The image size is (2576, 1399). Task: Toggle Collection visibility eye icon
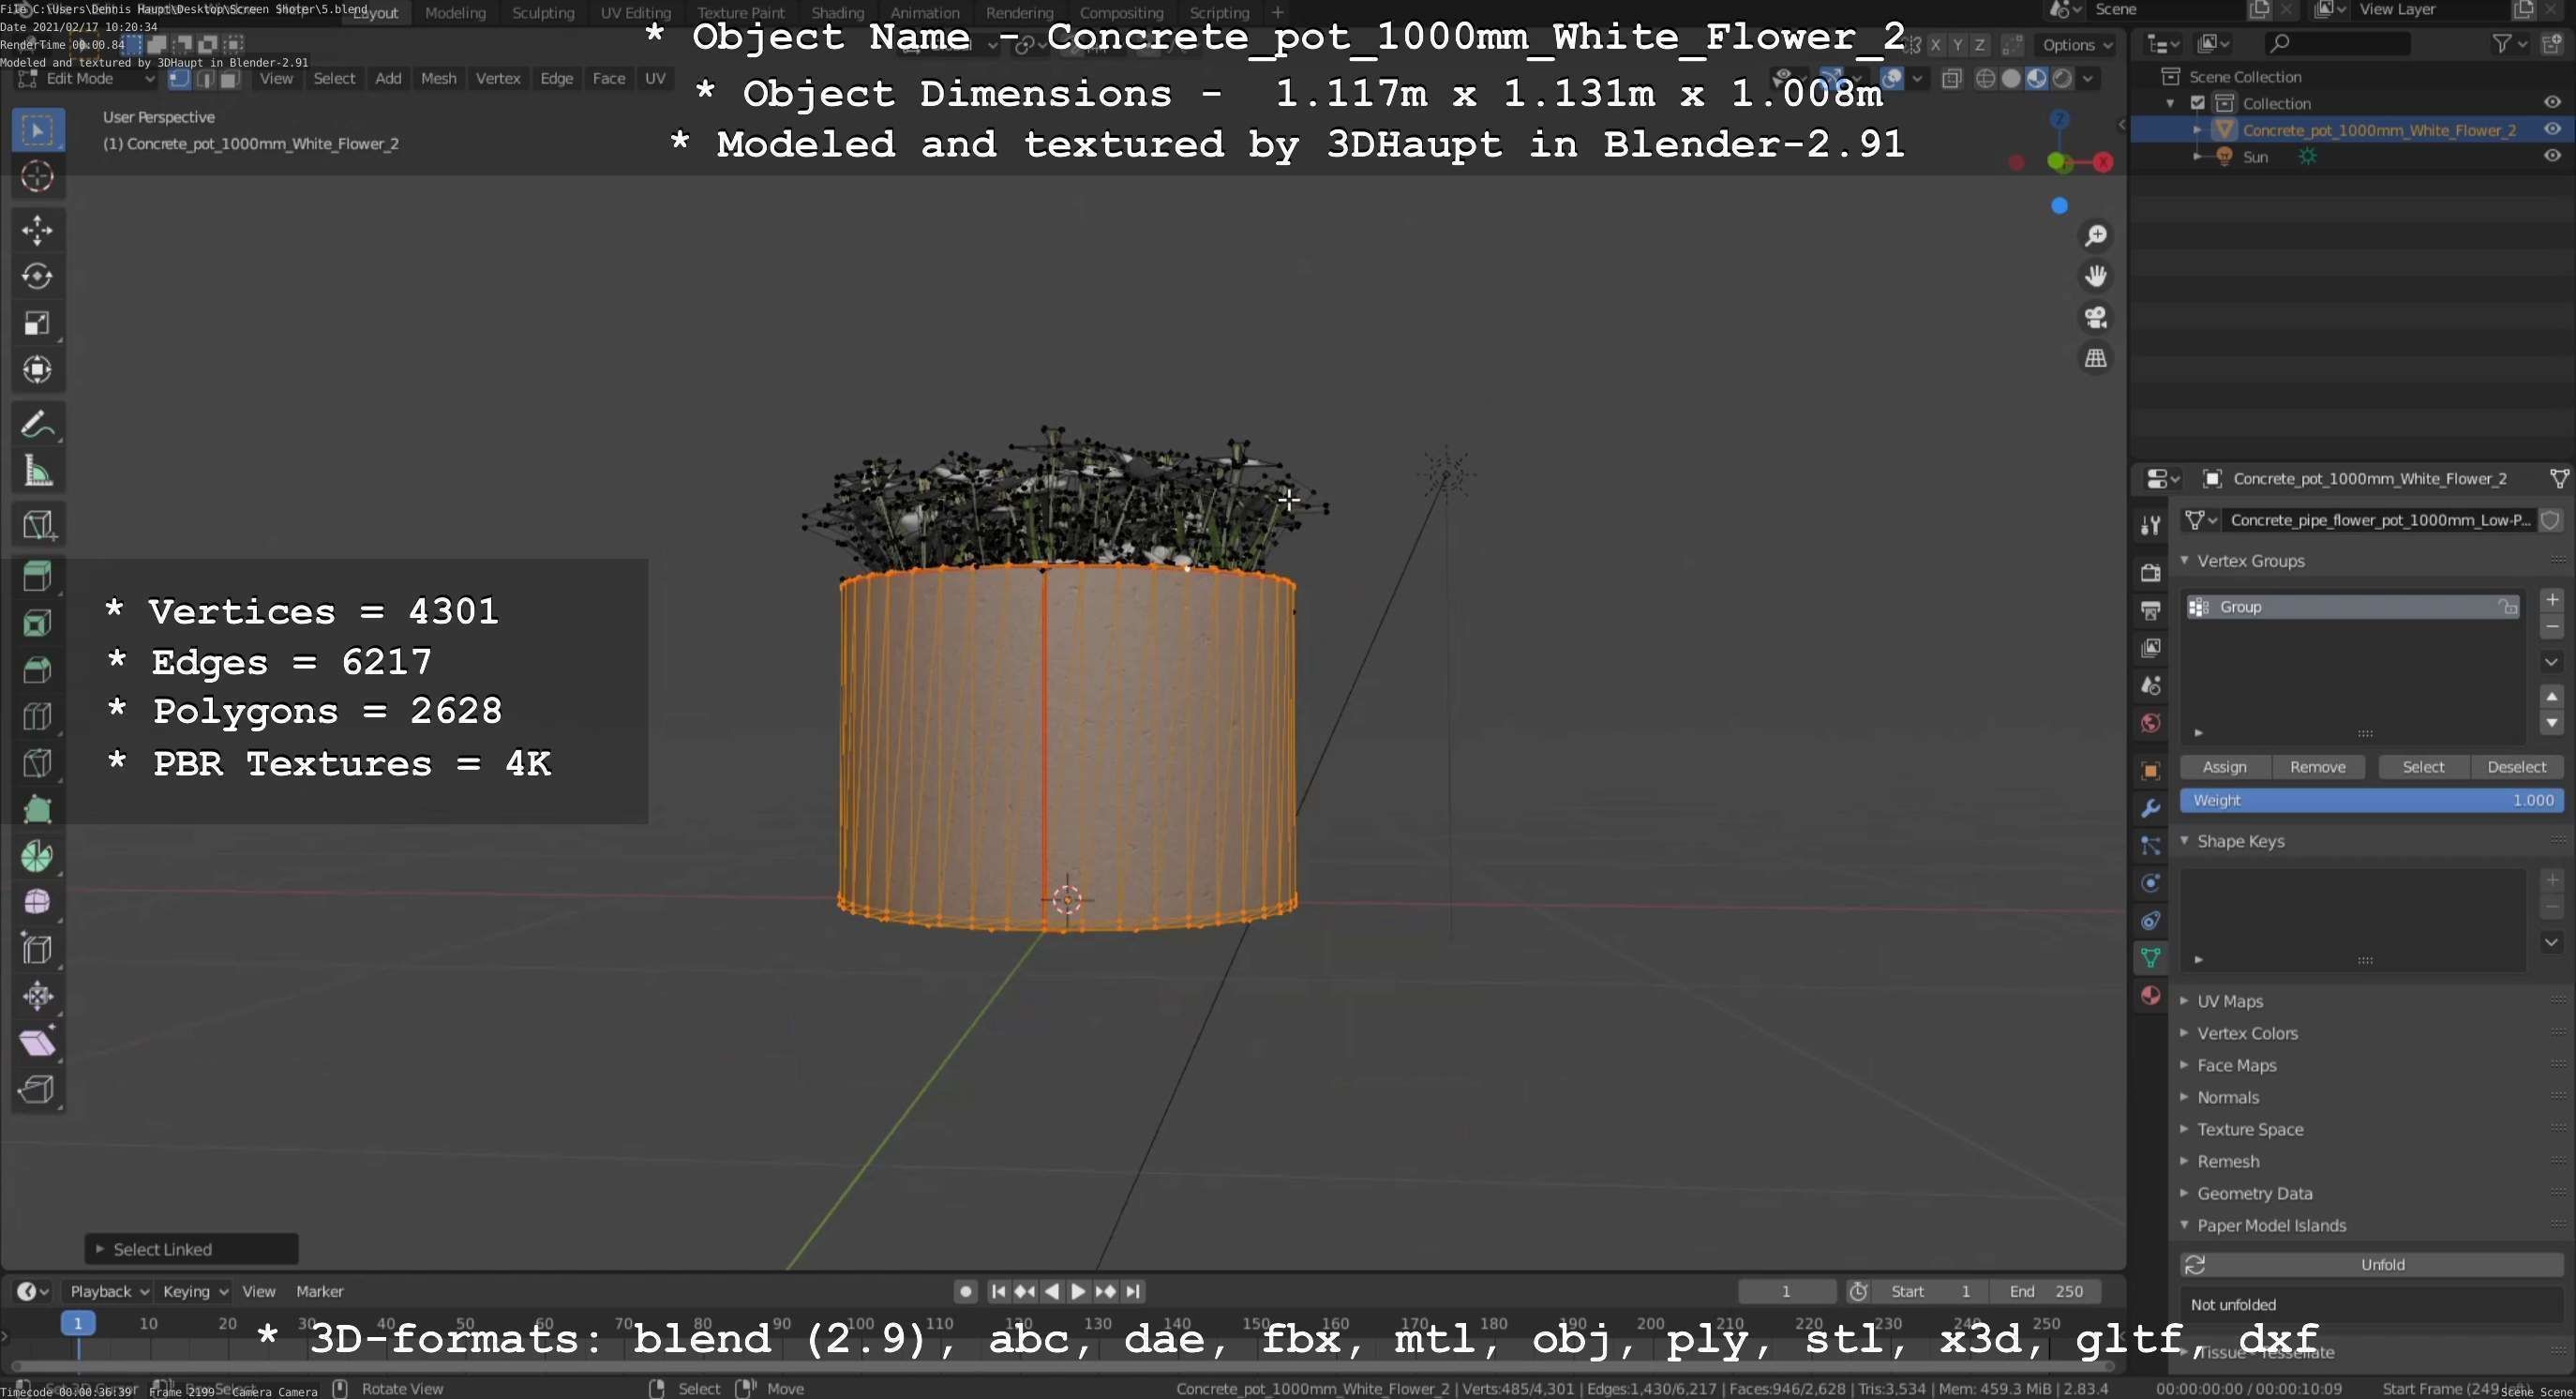(2552, 102)
